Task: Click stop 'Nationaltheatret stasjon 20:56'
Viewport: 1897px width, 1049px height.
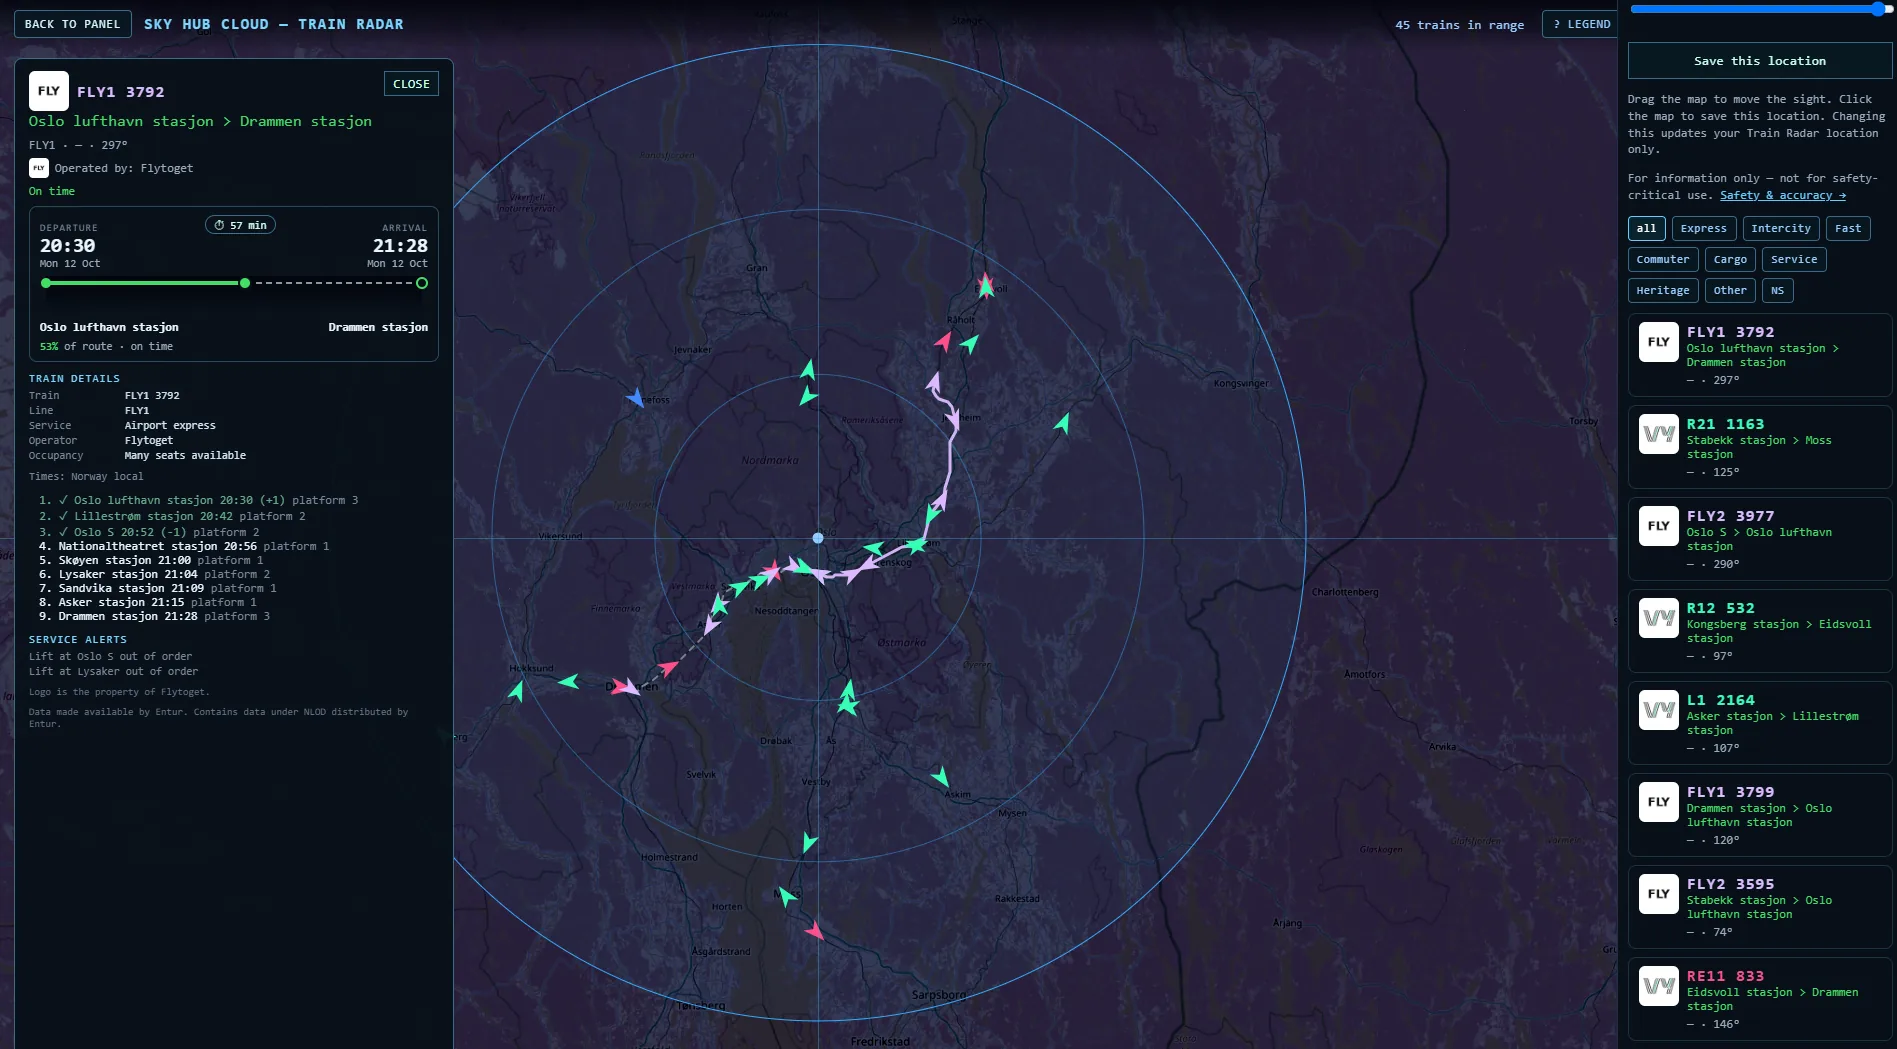Action: (157, 546)
